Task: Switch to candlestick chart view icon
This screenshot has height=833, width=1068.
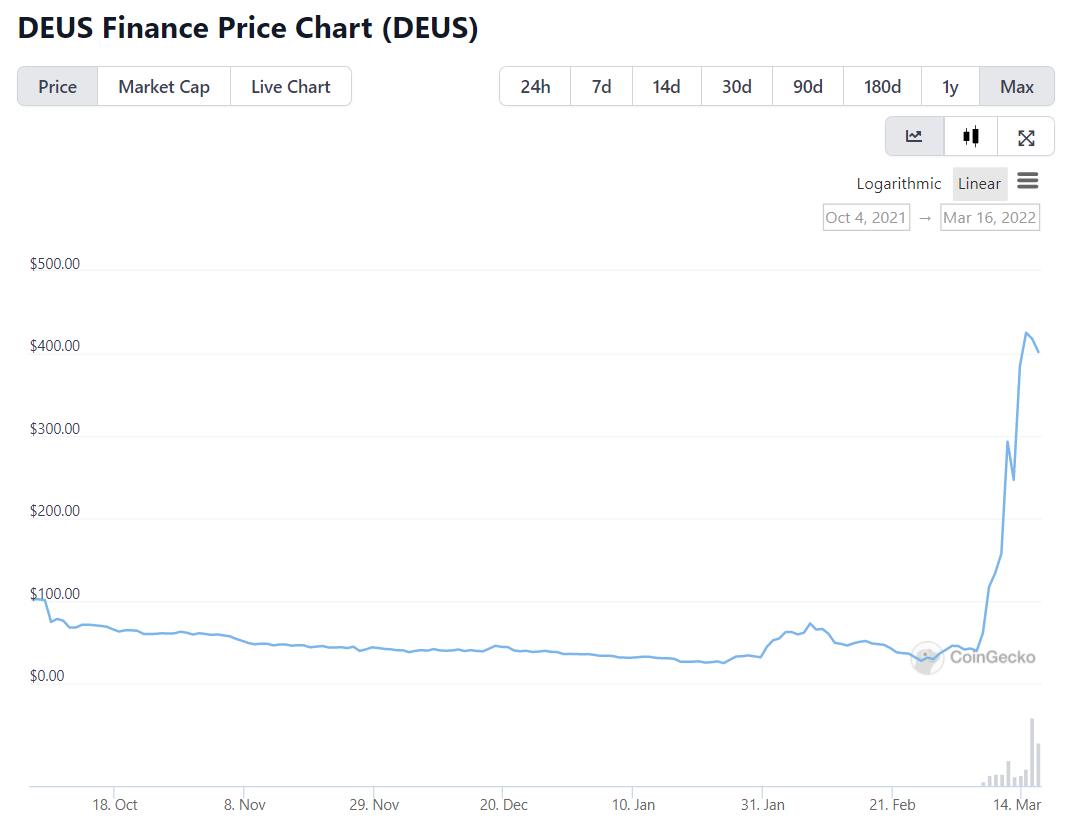Action: pyautogui.click(x=971, y=136)
